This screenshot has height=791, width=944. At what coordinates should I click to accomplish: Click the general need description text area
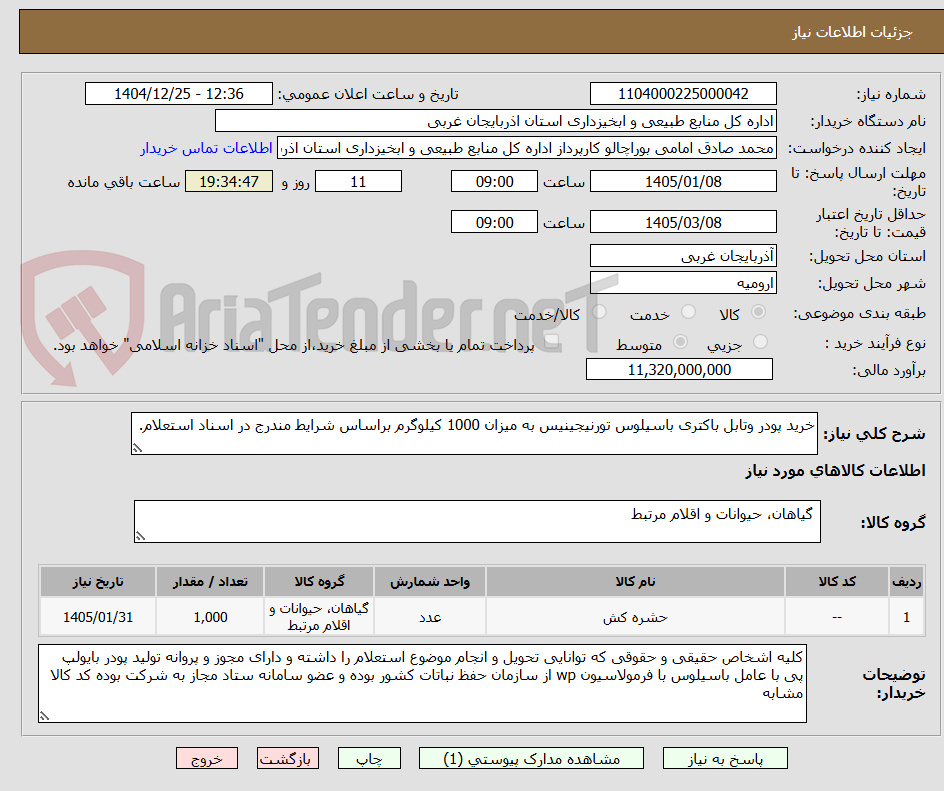point(474,433)
